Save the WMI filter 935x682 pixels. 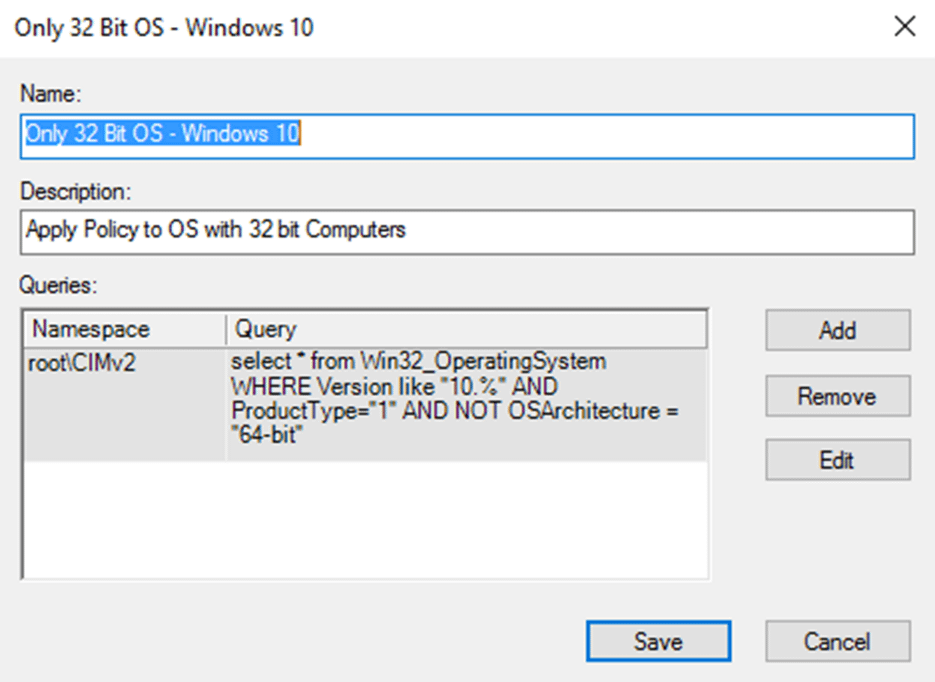(x=658, y=641)
